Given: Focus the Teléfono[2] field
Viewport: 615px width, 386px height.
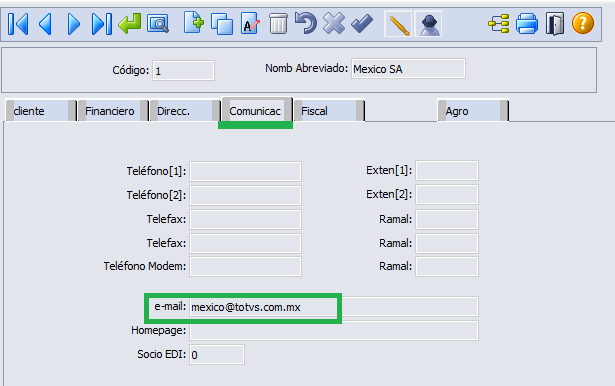Looking at the screenshot, I should [x=246, y=195].
